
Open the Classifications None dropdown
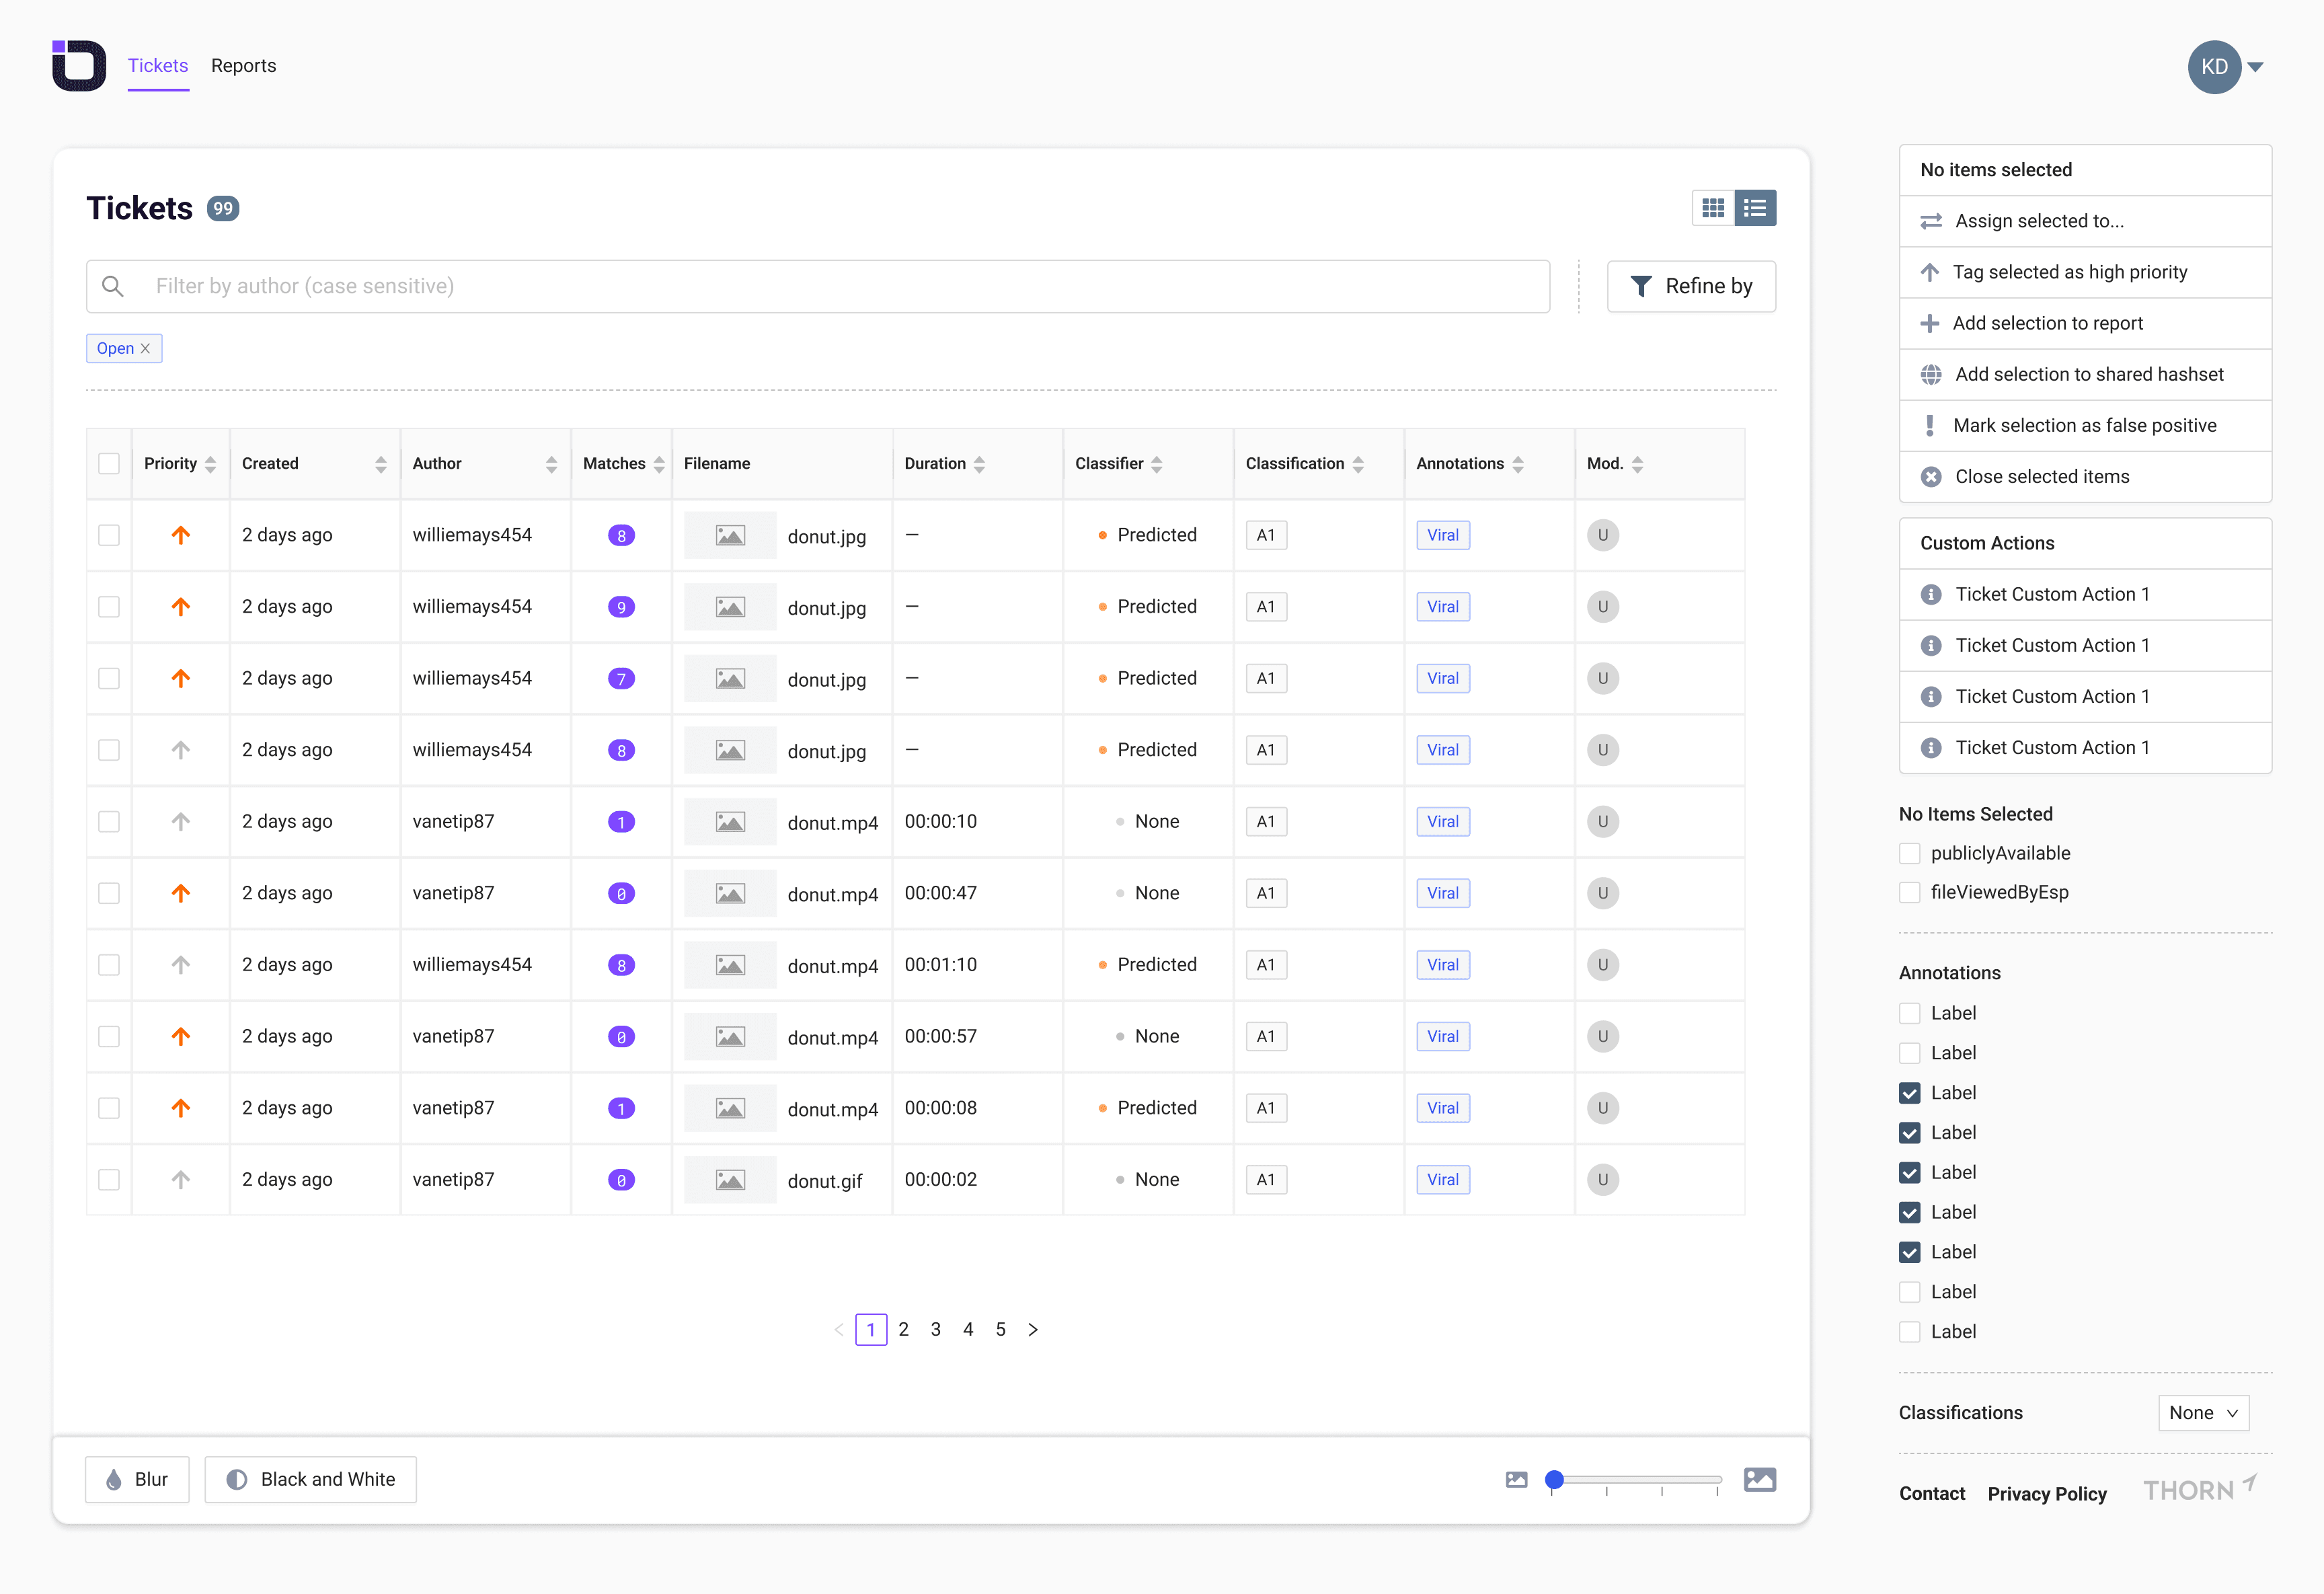[x=2203, y=1412]
